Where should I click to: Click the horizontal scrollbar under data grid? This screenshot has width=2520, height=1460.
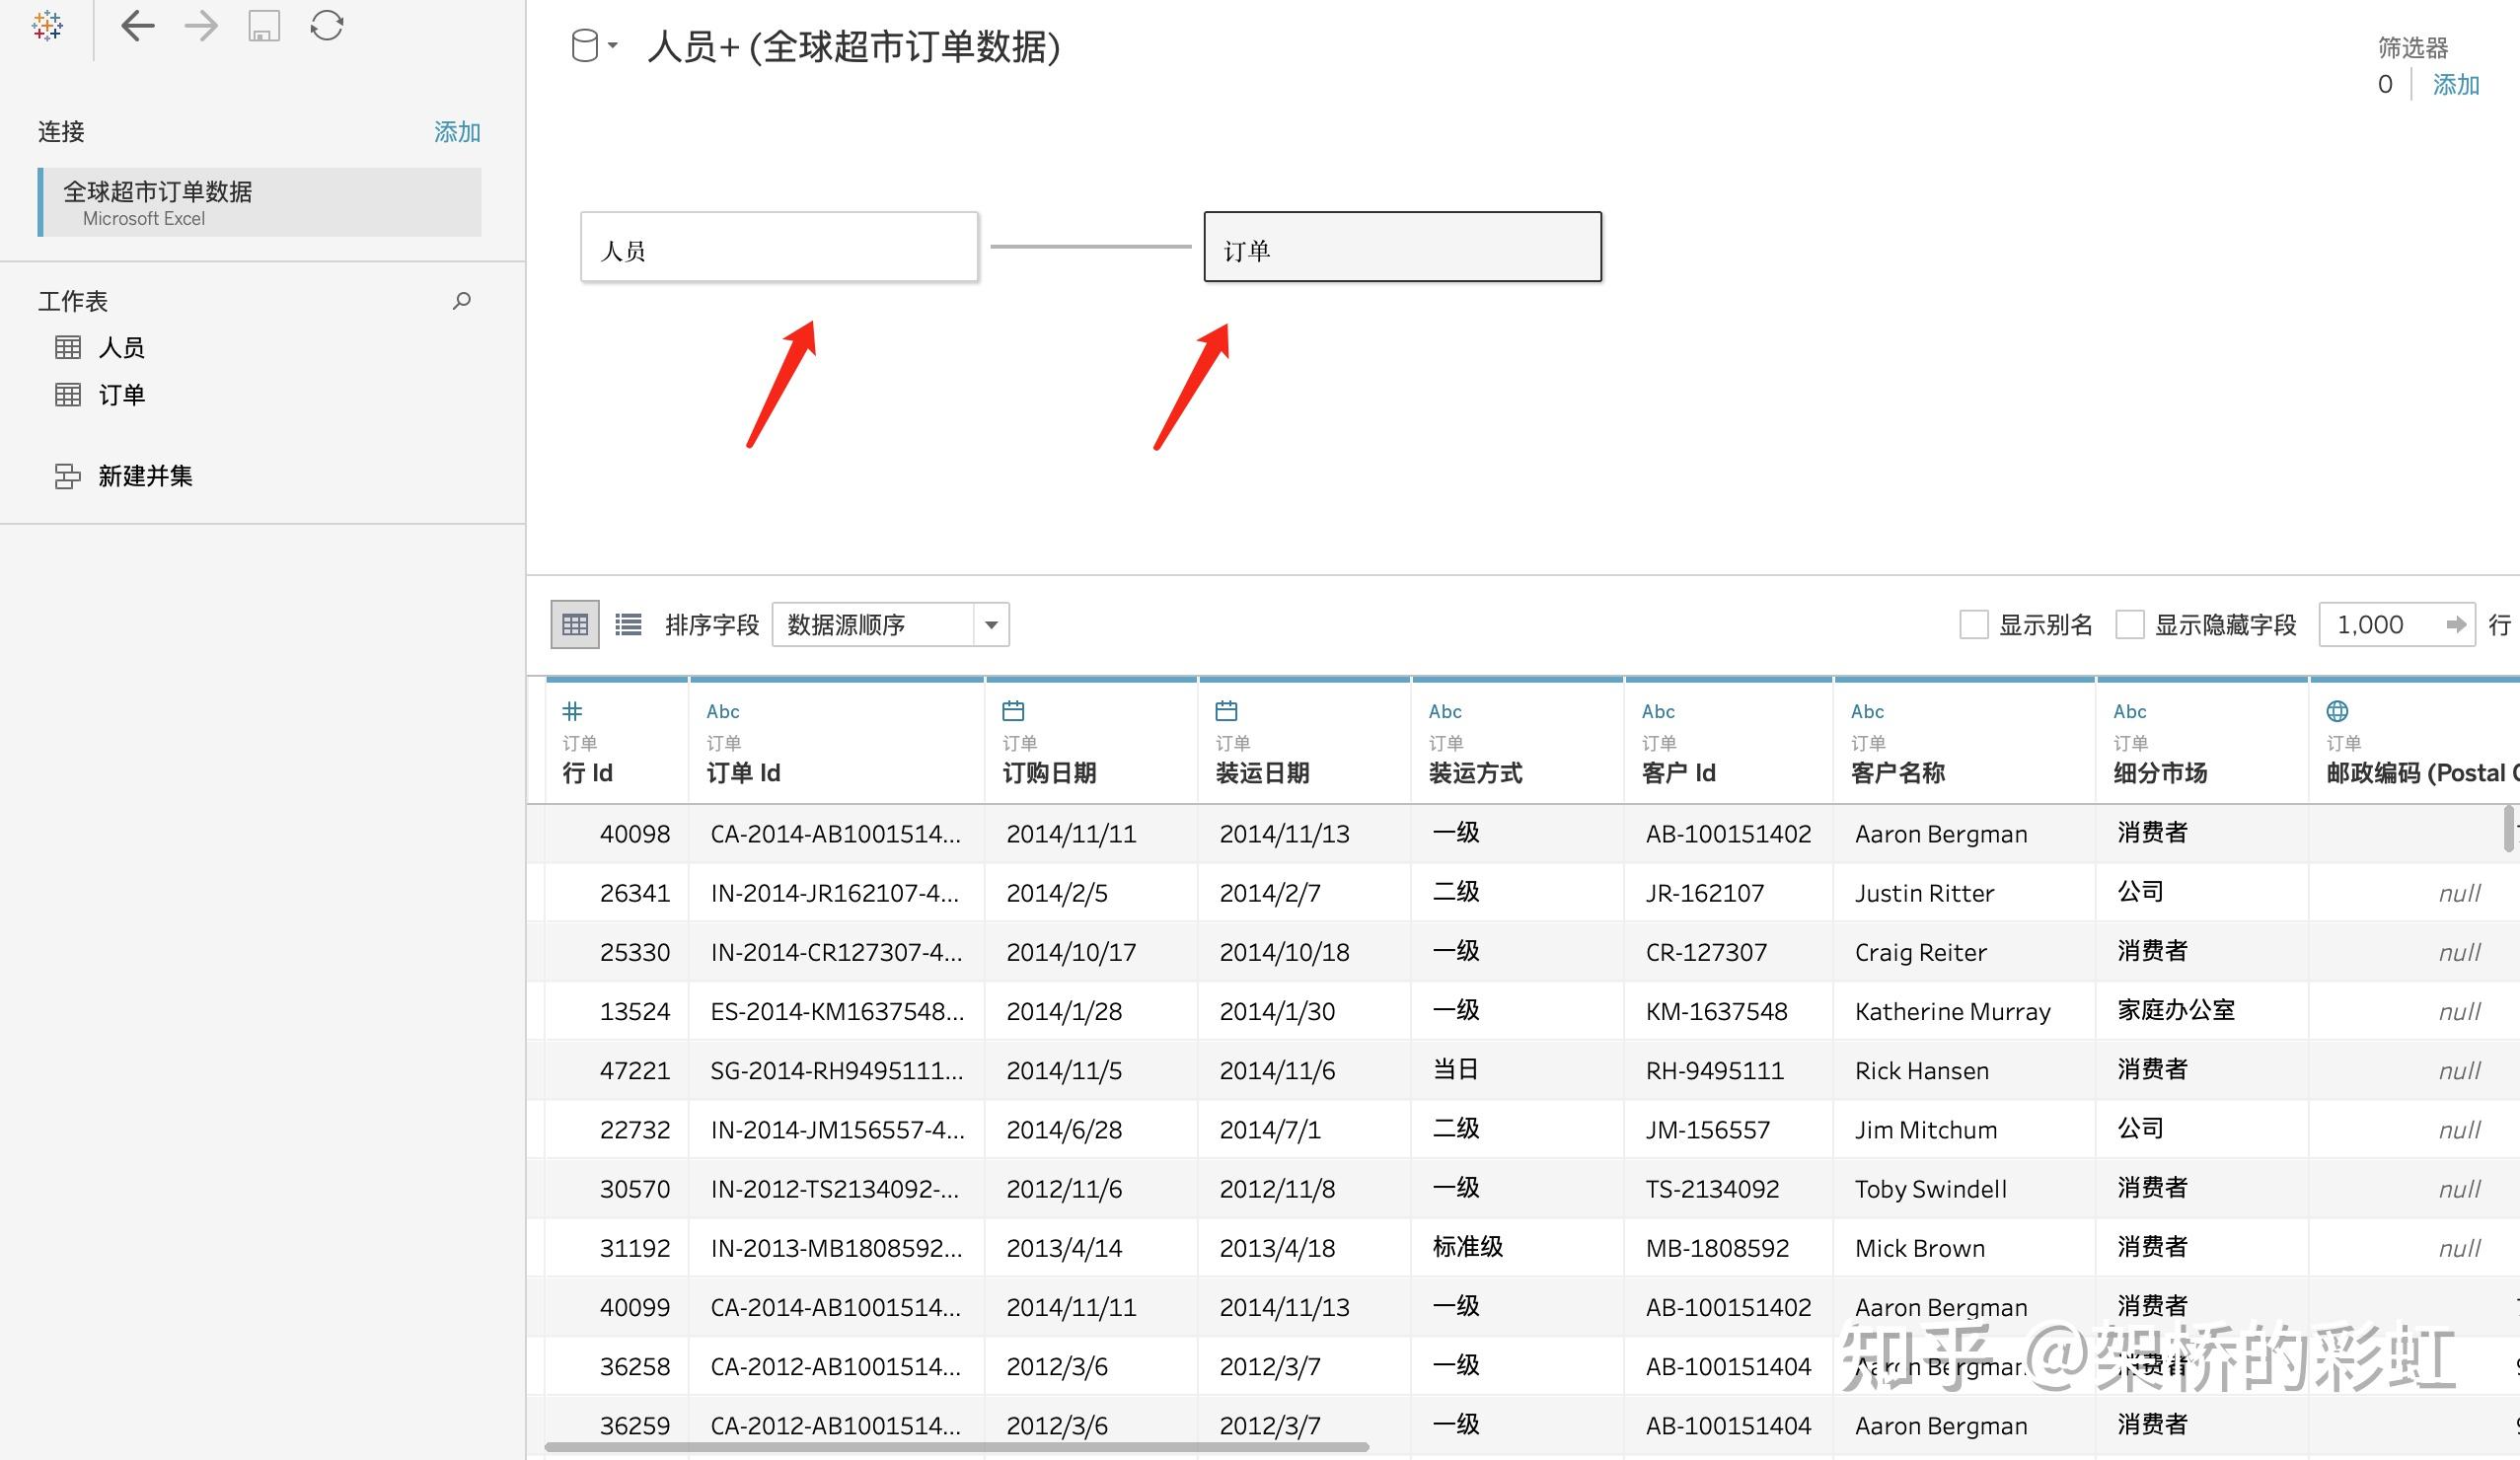[x=955, y=1446]
